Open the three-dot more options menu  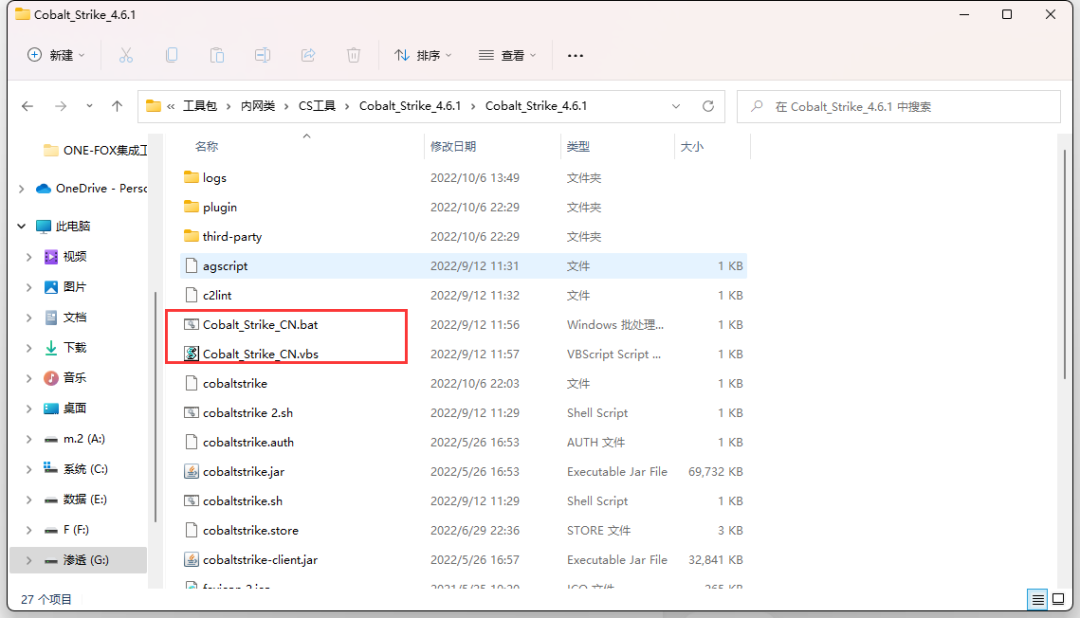coord(575,55)
